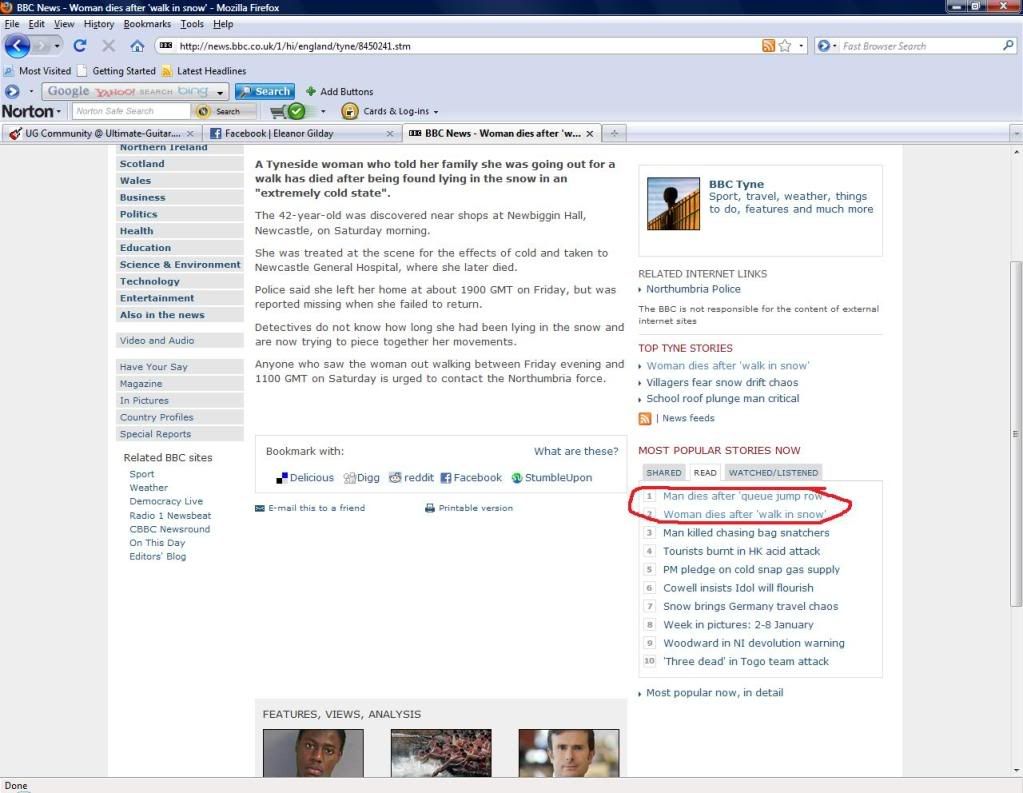1023x793 pixels.
Task: Open the File menu
Action: (12, 24)
